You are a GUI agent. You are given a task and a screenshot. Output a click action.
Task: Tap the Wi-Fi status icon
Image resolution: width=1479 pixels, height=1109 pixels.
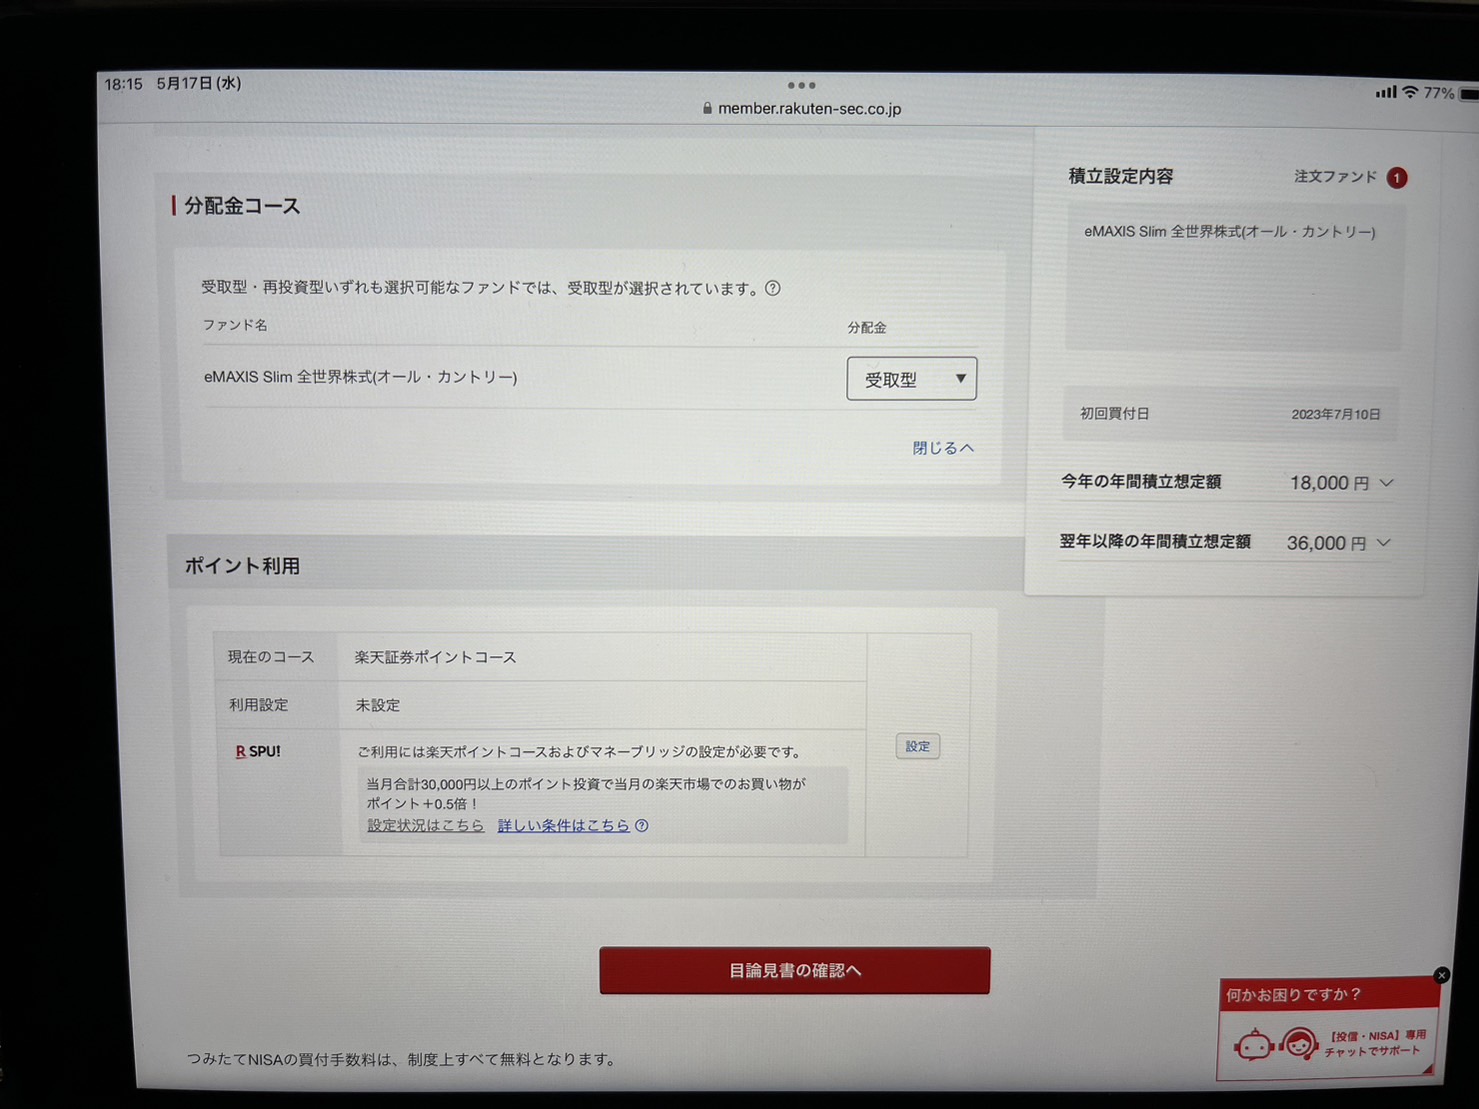click(1410, 92)
